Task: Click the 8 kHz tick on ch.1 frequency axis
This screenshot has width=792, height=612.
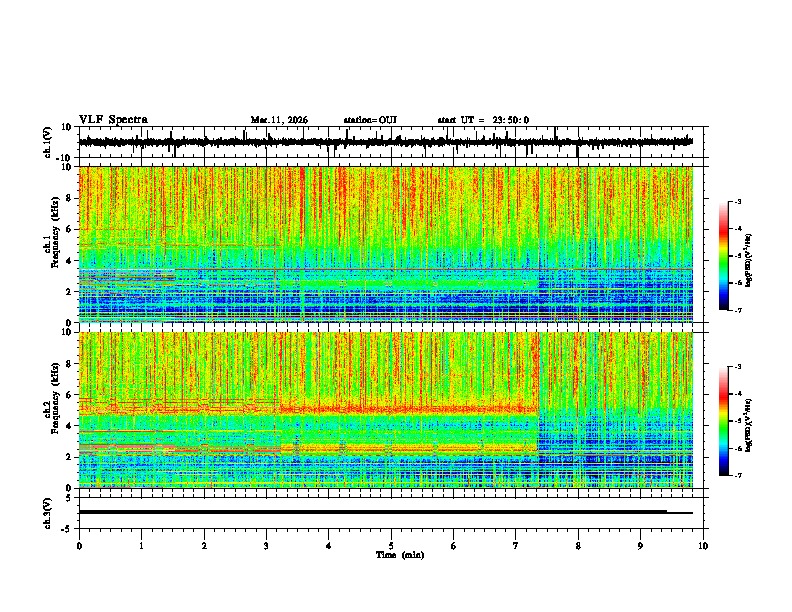Action: pyautogui.click(x=69, y=198)
